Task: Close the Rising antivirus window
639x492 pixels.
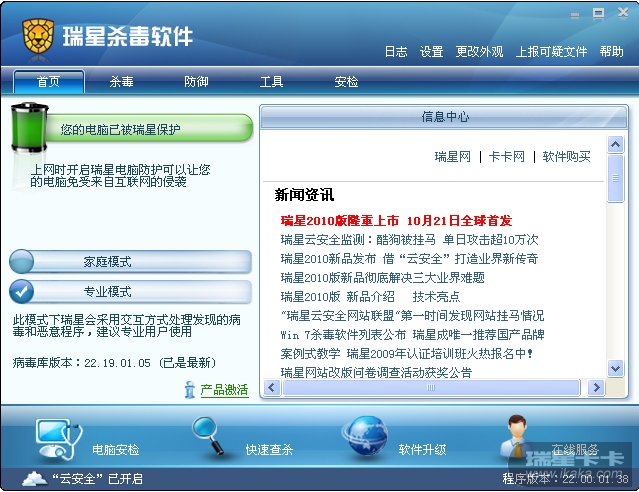Action: pyautogui.click(x=623, y=13)
